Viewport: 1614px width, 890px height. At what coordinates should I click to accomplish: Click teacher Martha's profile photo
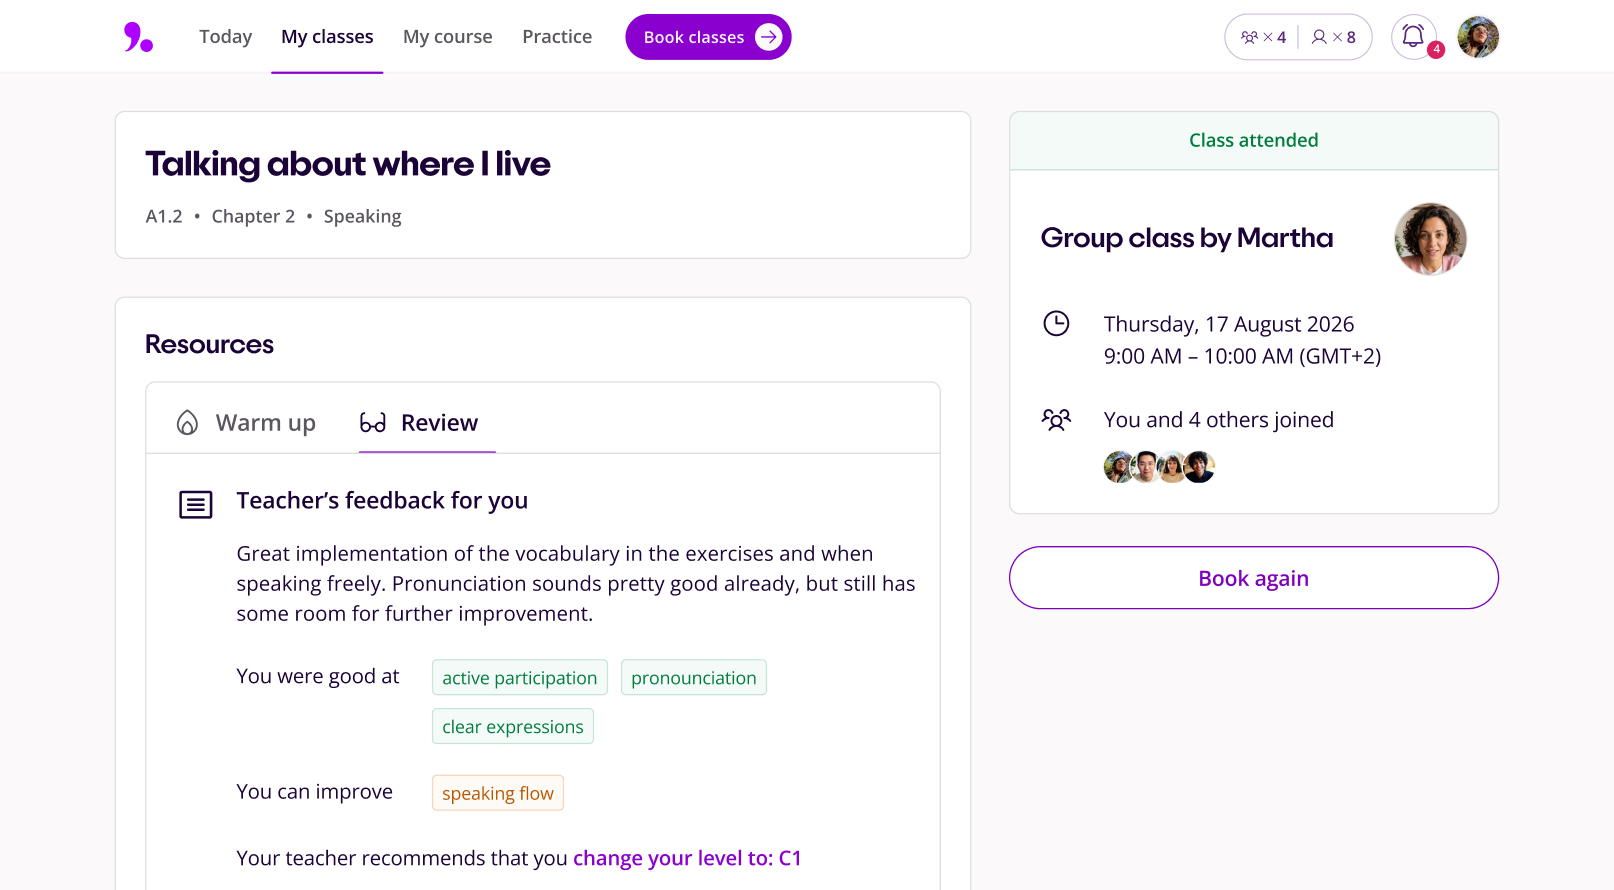pos(1430,239)
